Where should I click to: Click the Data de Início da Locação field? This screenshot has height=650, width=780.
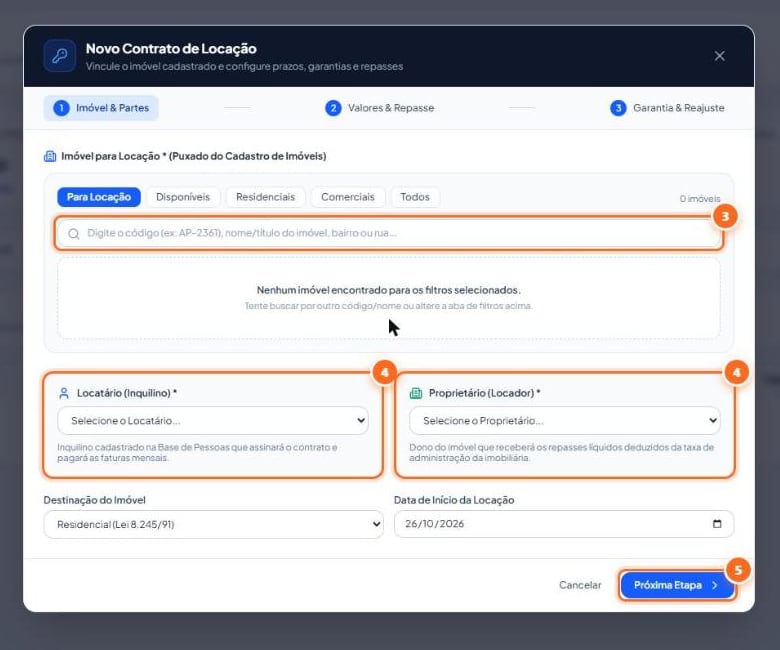(564, 524)
